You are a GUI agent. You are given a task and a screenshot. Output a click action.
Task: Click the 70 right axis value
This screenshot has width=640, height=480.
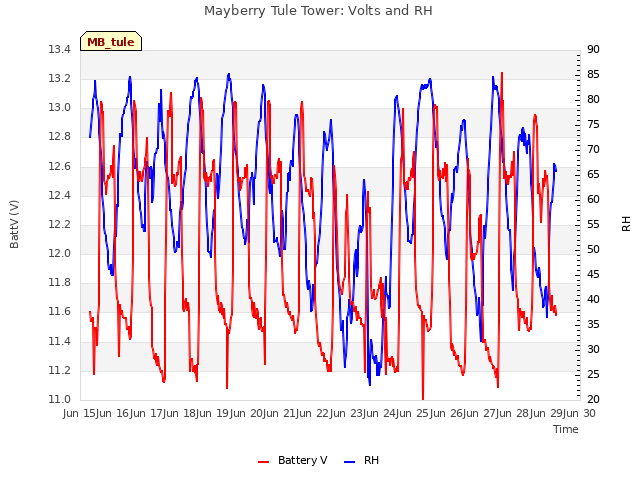pyautogui.click(x=593, y=150)
